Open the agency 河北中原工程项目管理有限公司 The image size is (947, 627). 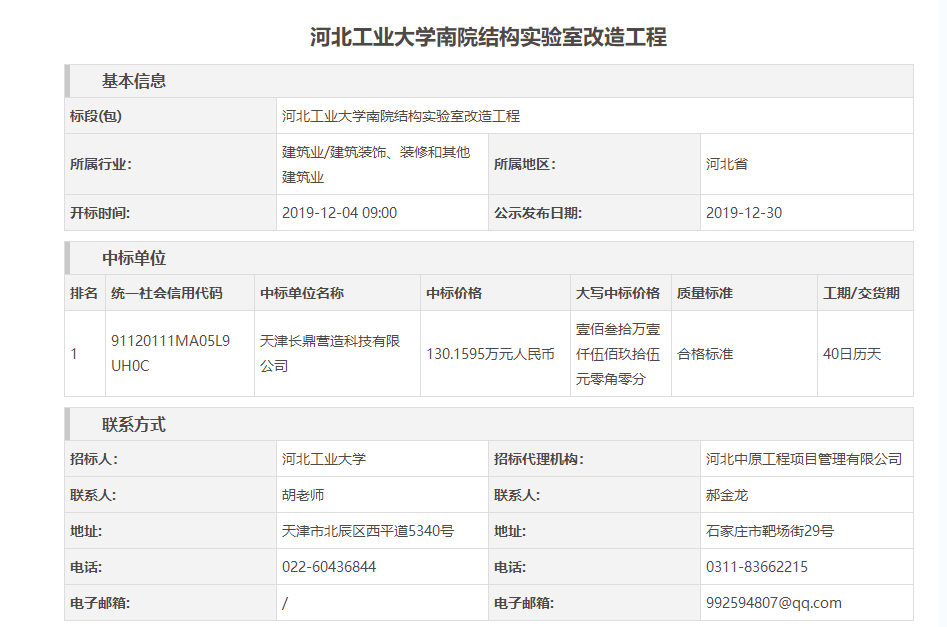[804, 459]
